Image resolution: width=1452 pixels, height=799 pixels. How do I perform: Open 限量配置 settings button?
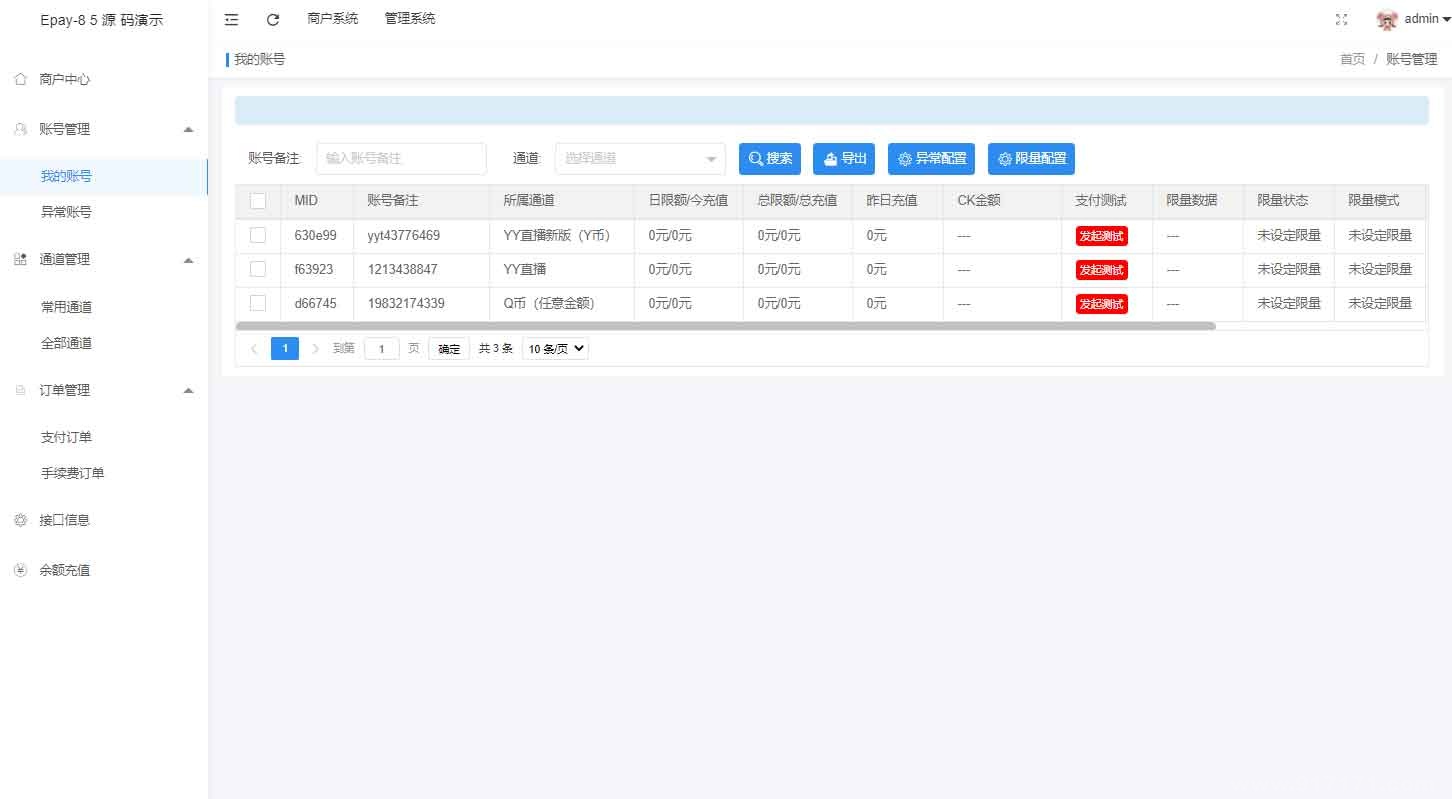click(1031, 158)
